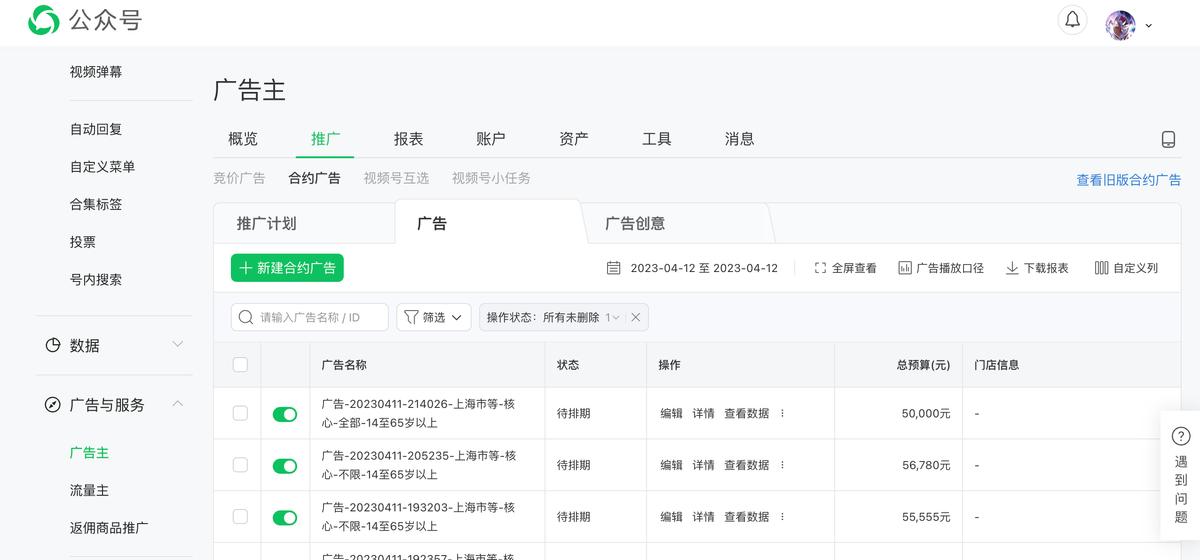
Task: Toggle off the 广告-20230411-205235 switch
Action: point(285,466)
